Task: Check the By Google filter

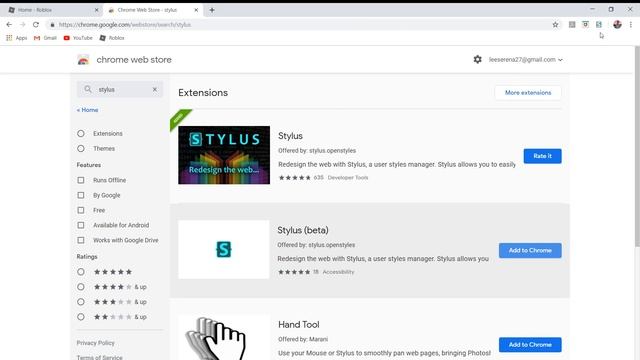Action: point(81,195)
